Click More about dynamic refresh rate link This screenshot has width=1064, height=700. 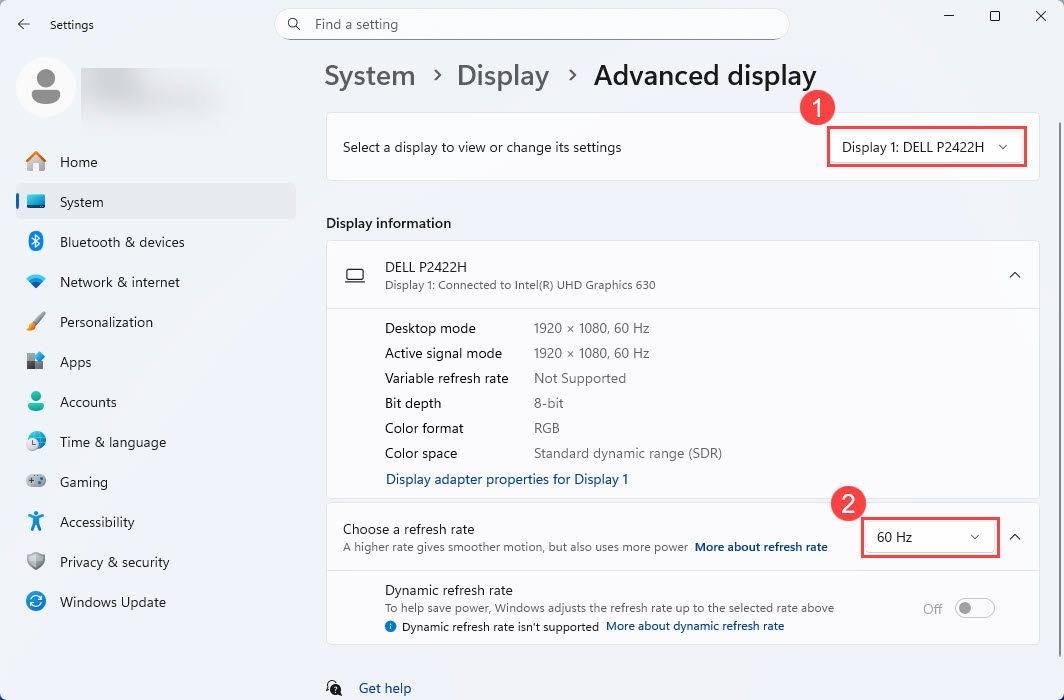tap(694, 626)
